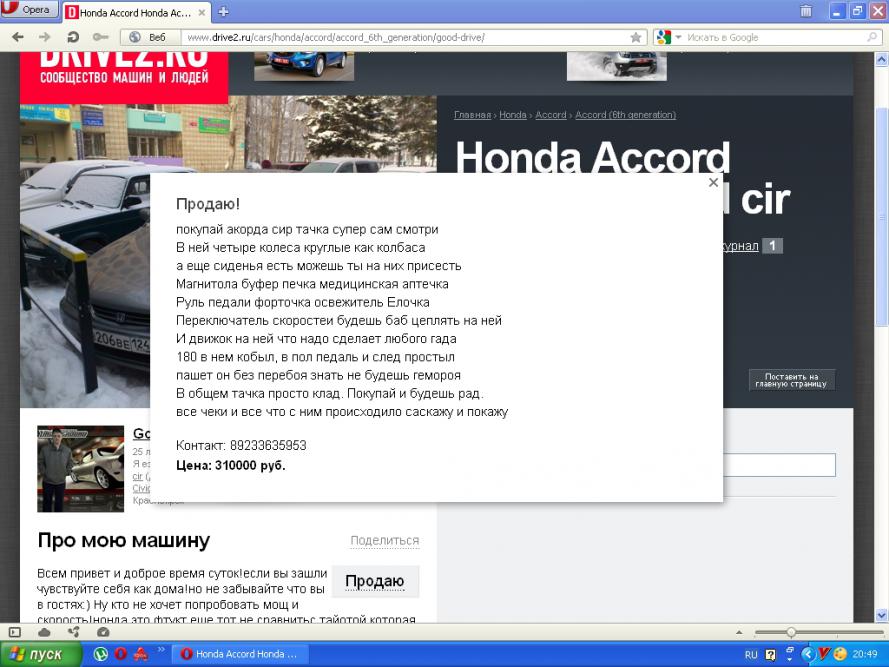889x667 pixels.
Task: Follow the 'Honda' breadcrumb link
Action: click(513, 115)
